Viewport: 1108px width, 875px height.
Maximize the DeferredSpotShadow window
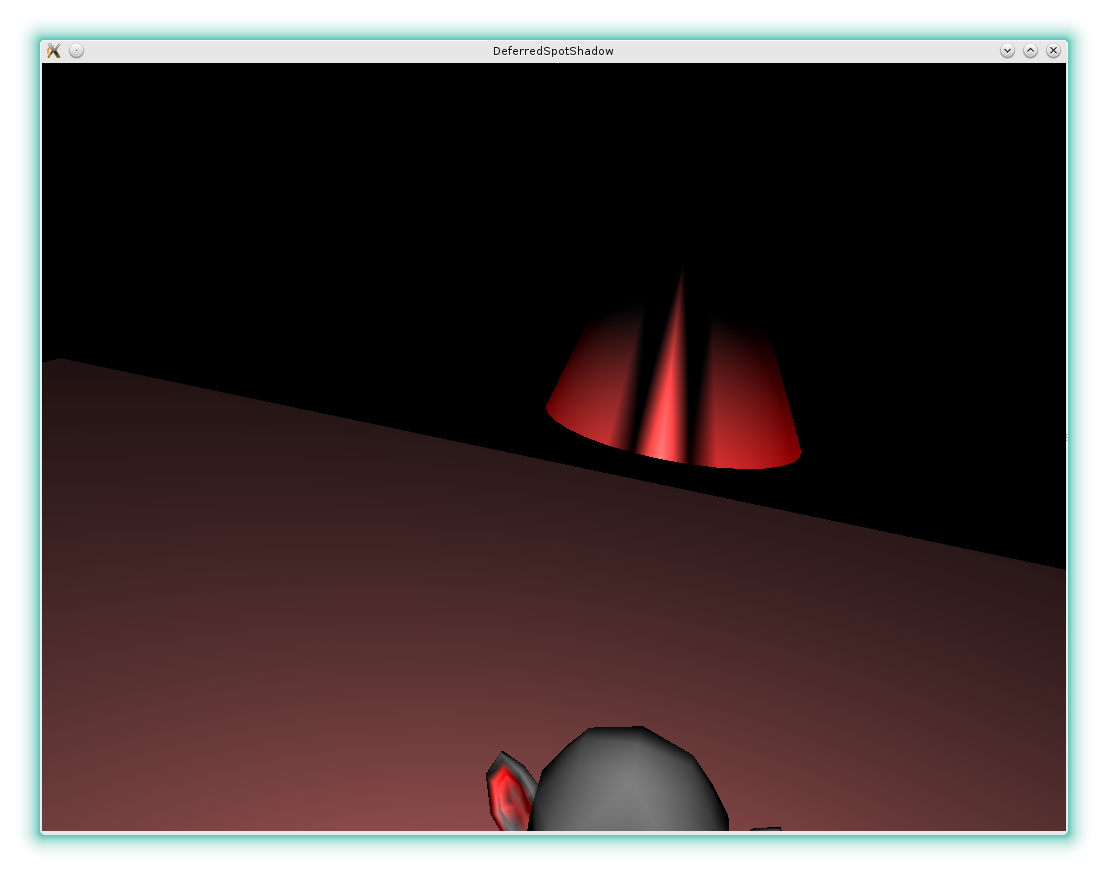click(x=1030, y=51)
